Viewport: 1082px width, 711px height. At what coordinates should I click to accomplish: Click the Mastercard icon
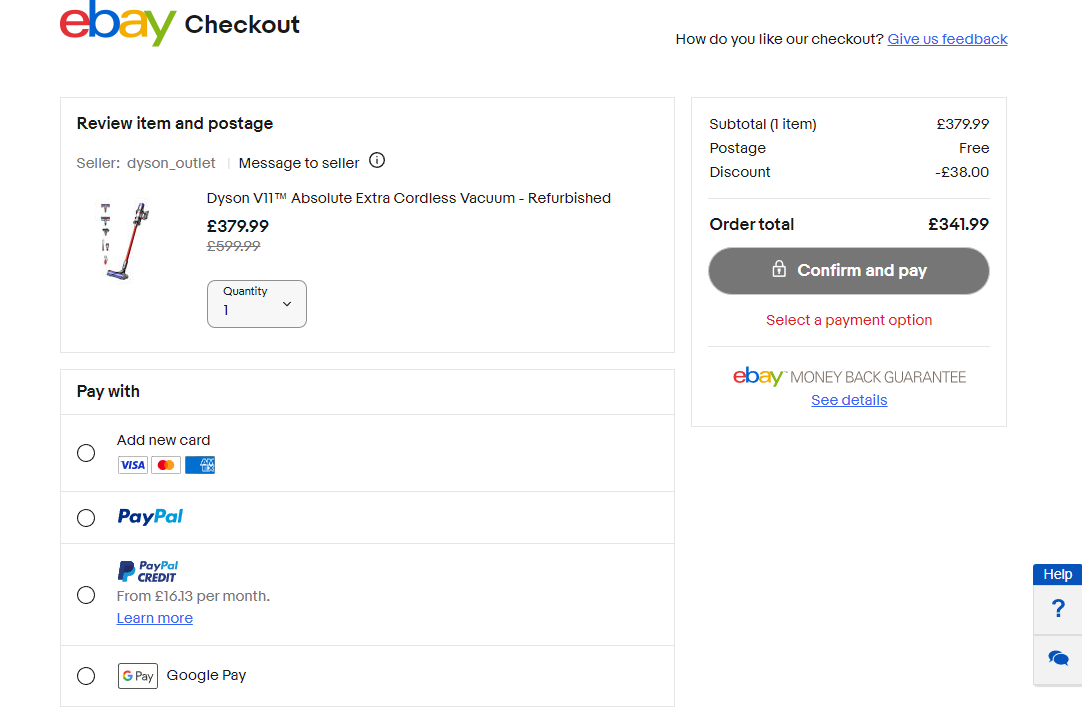tap(165, 465)
